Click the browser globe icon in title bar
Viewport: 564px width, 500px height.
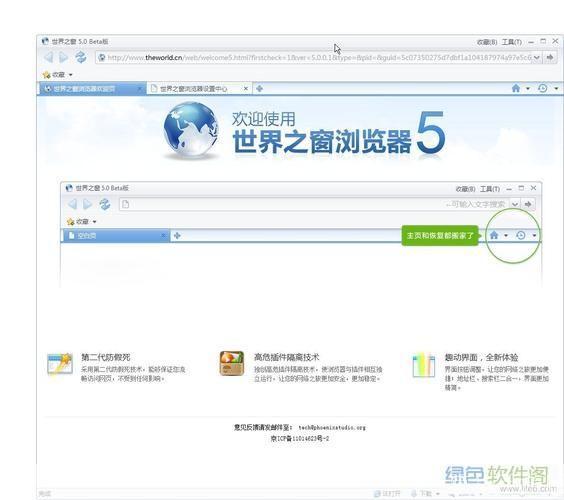click(45, 41)
